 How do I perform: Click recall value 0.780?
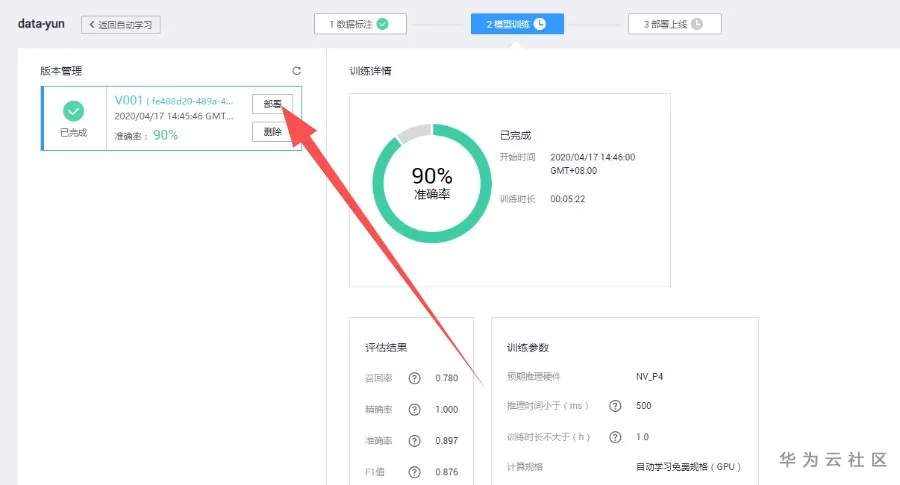tap(447, 378)
